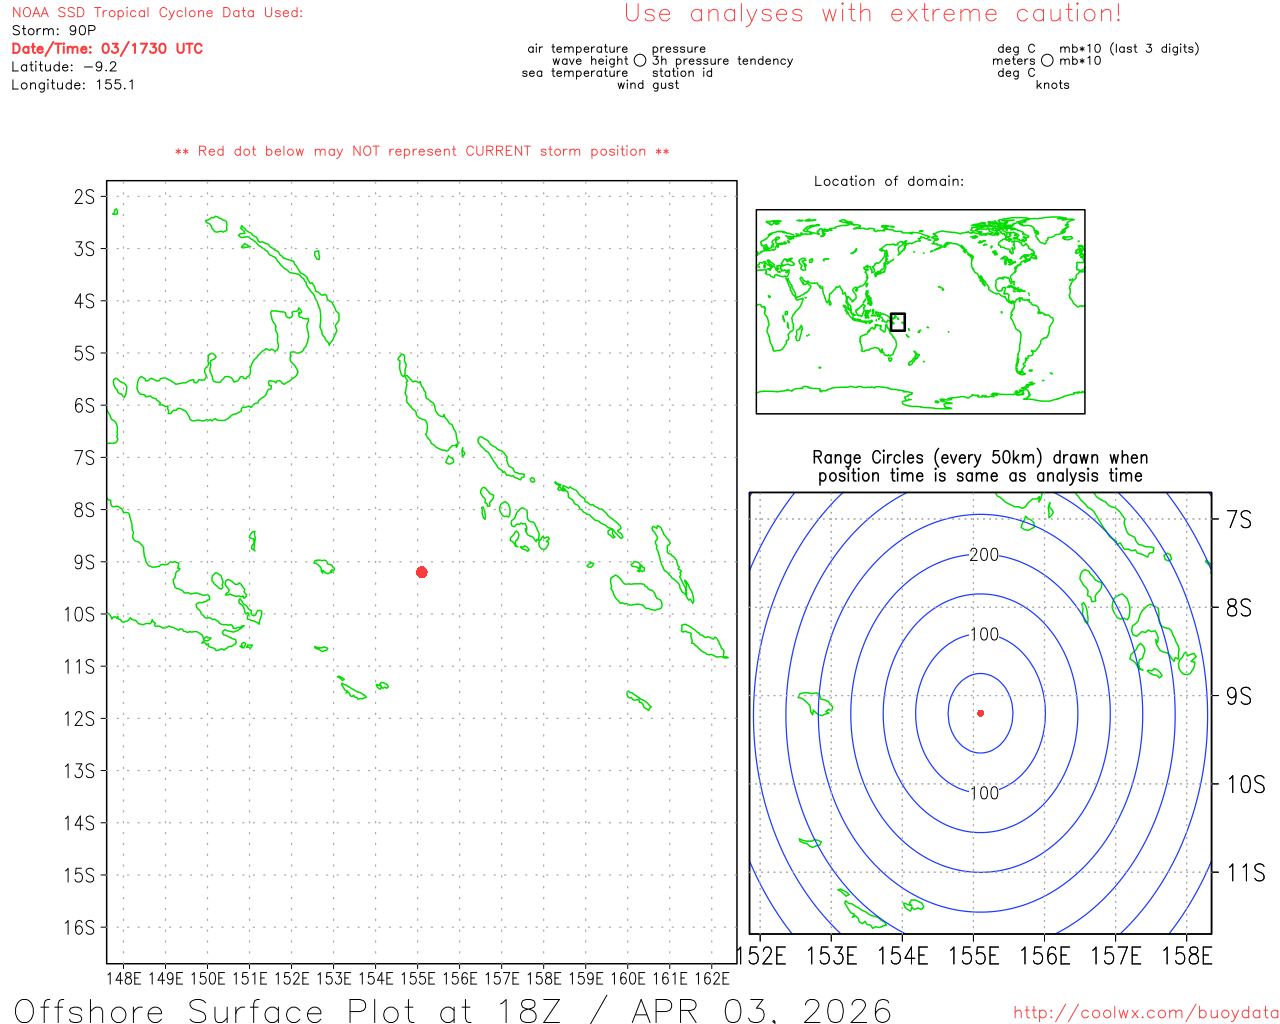Viewport: 1280px width, 1024px height.
Task: Click the 148E longitude label on main map
Action: pyautogui.click(x=123, y=978)
